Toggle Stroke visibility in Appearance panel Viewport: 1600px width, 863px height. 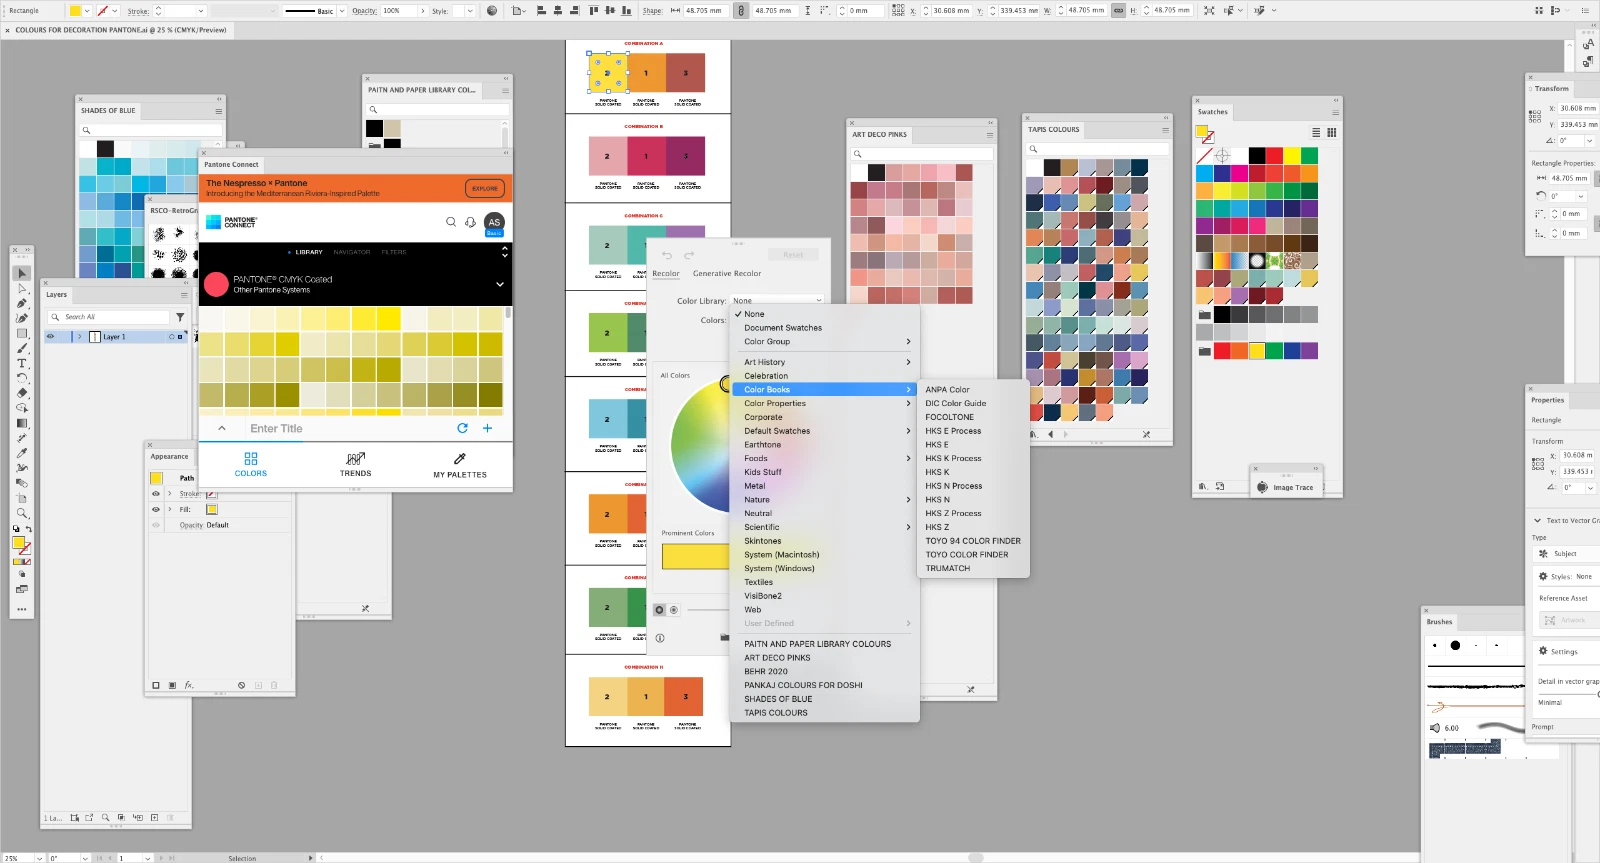click(x=156, y=494)
